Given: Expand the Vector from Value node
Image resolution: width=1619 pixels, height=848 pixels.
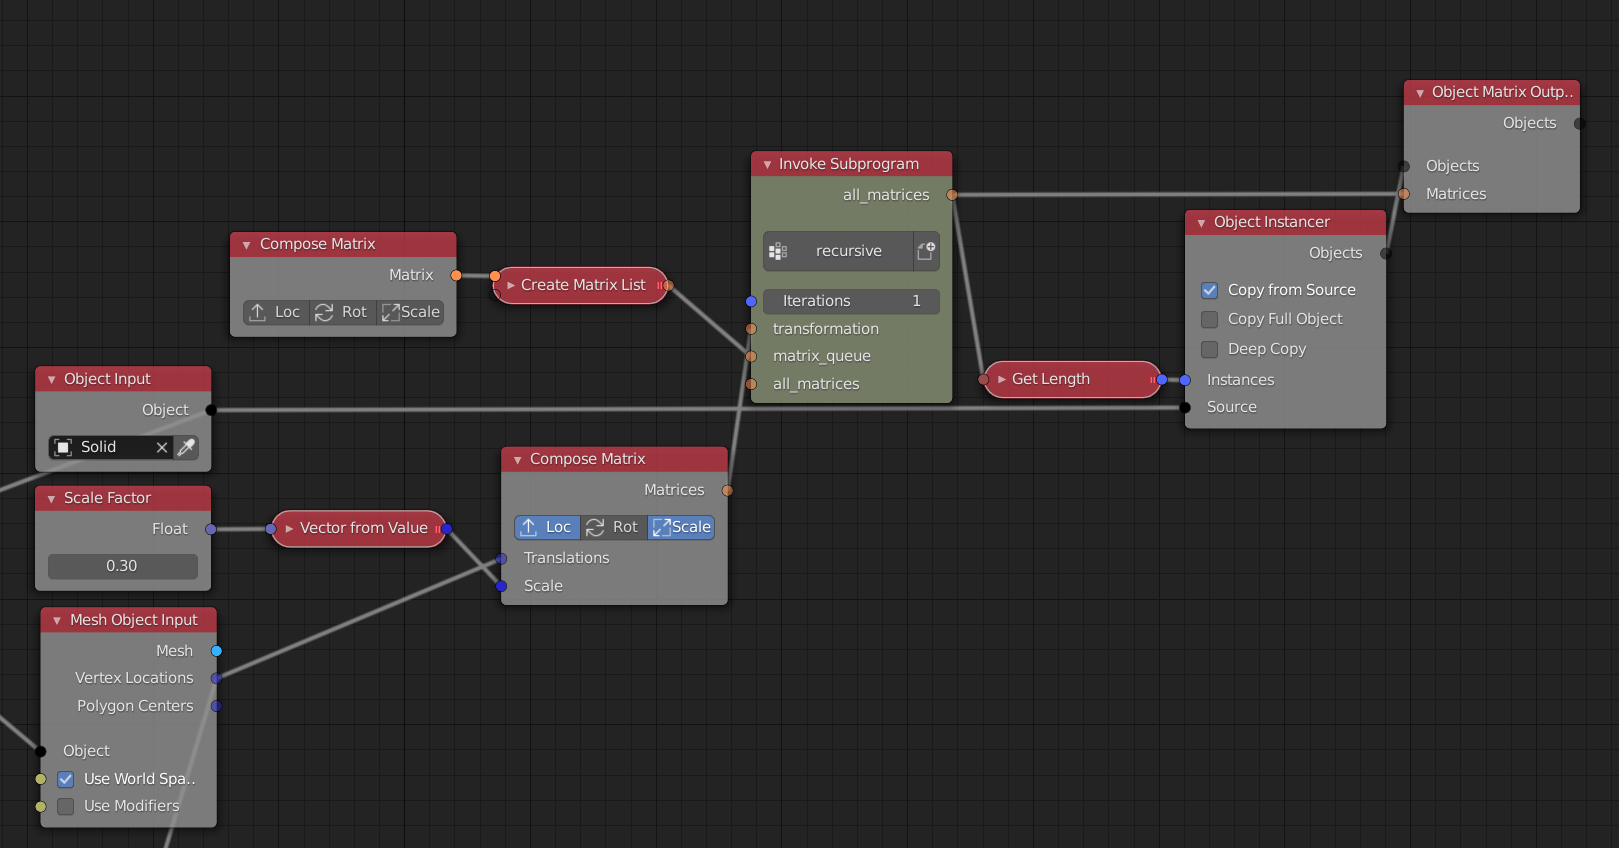Looking at the screenshot, I should (x=289, y=529).
